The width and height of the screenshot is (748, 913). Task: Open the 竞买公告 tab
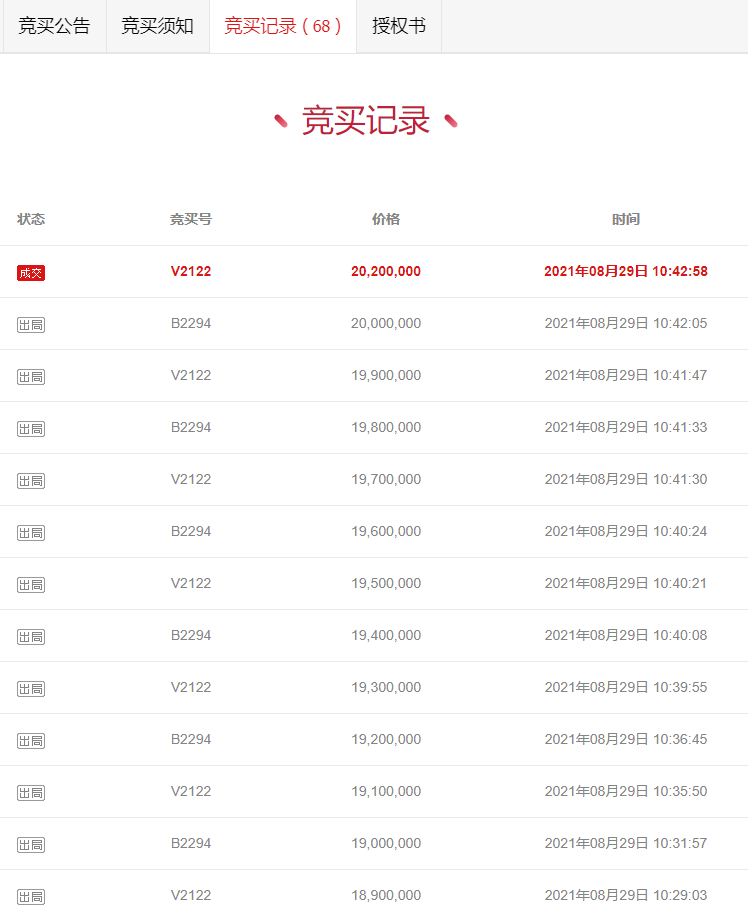(x=54, y=26)
